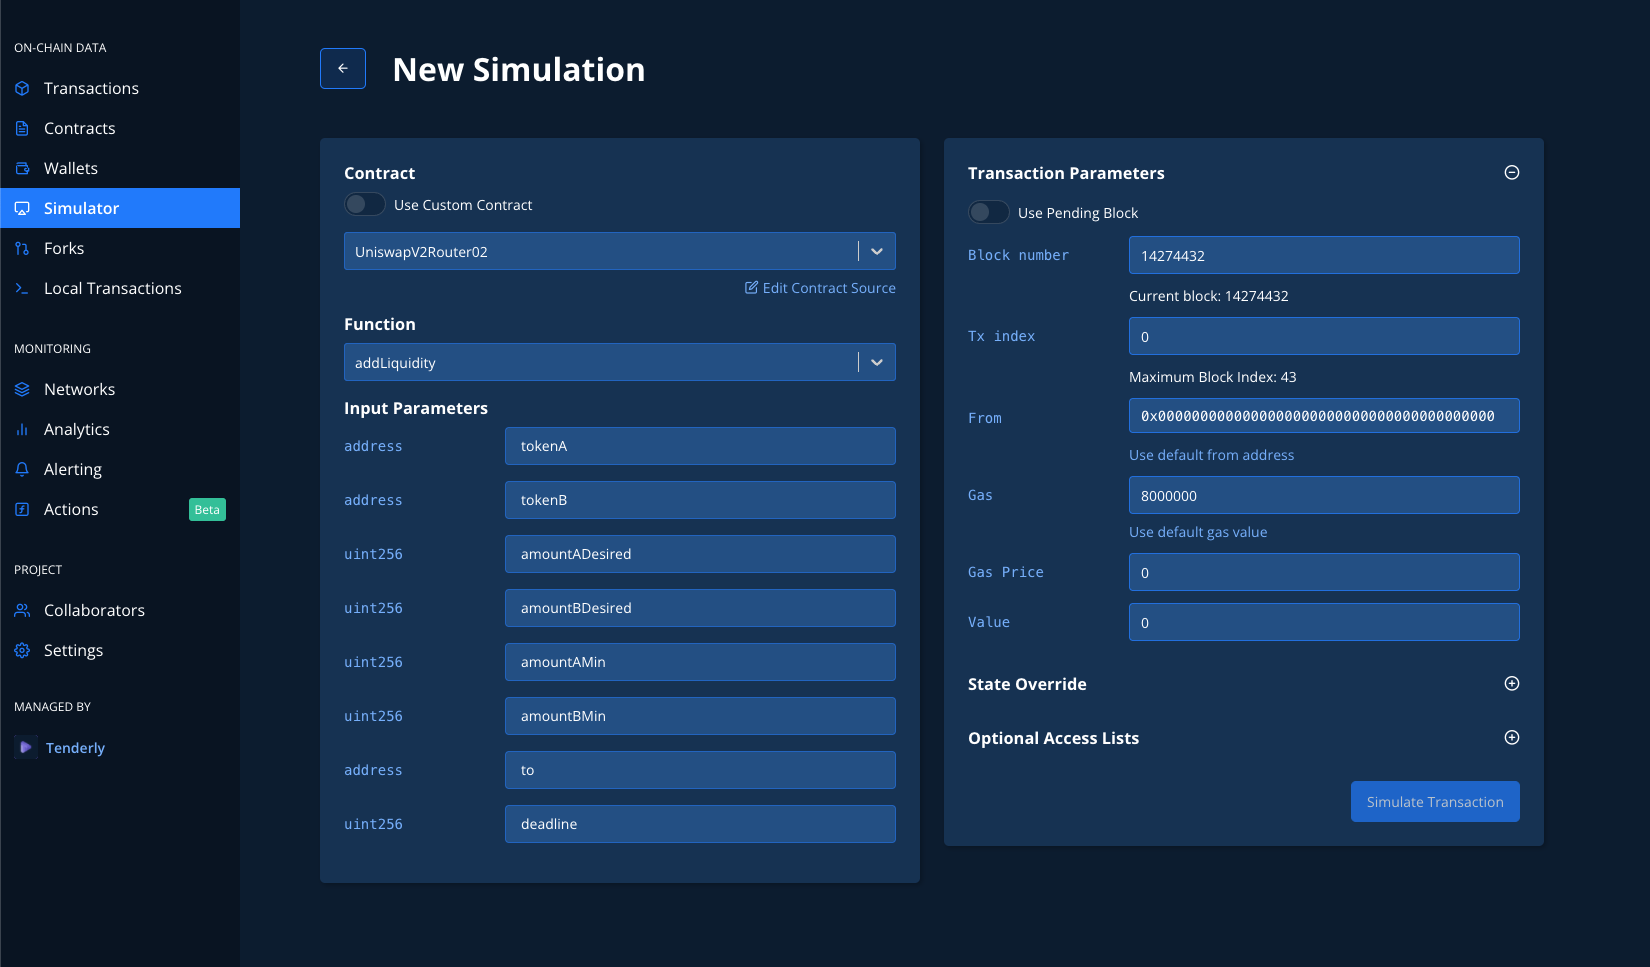The image size is (1650, 967).
Task: Click the Forks branch icon
Action: (22, 248)
